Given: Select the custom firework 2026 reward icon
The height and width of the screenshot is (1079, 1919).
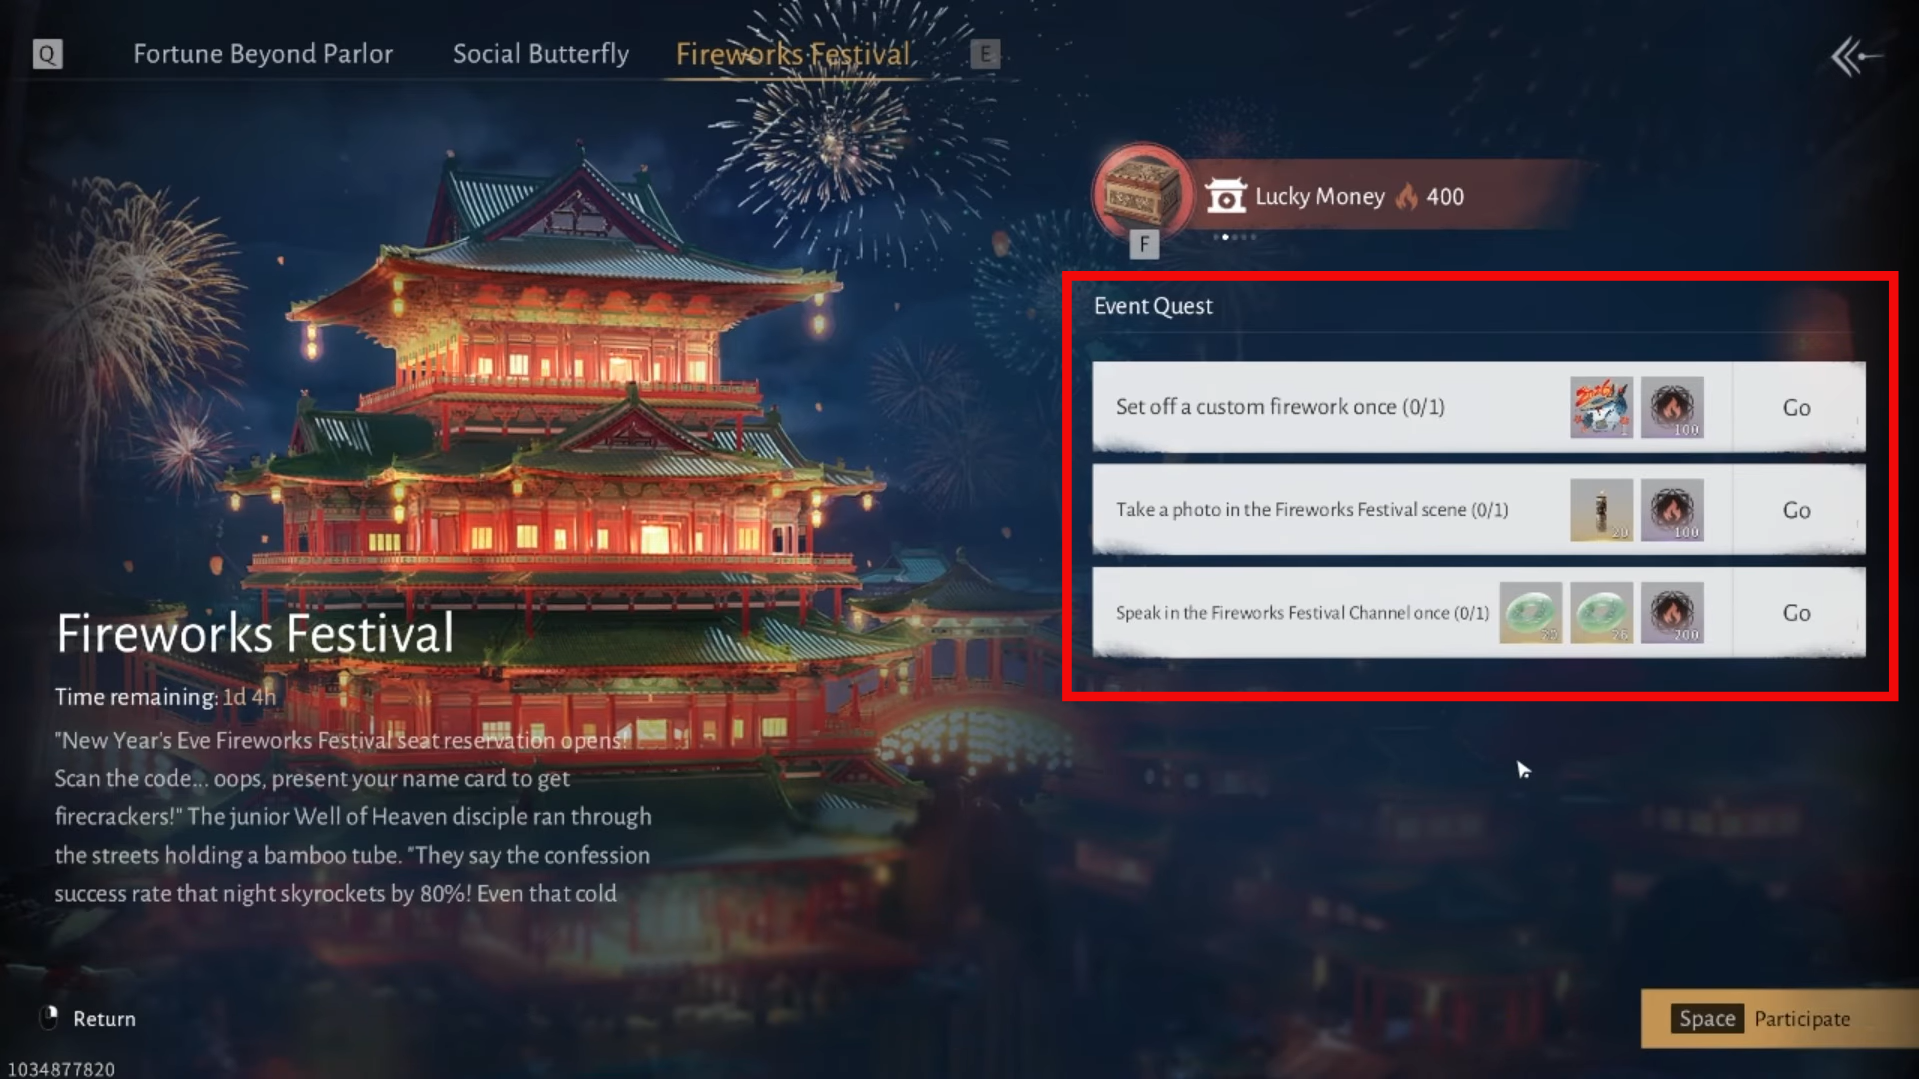Looking at the screenshot, I should click(x=1601, y=407).
